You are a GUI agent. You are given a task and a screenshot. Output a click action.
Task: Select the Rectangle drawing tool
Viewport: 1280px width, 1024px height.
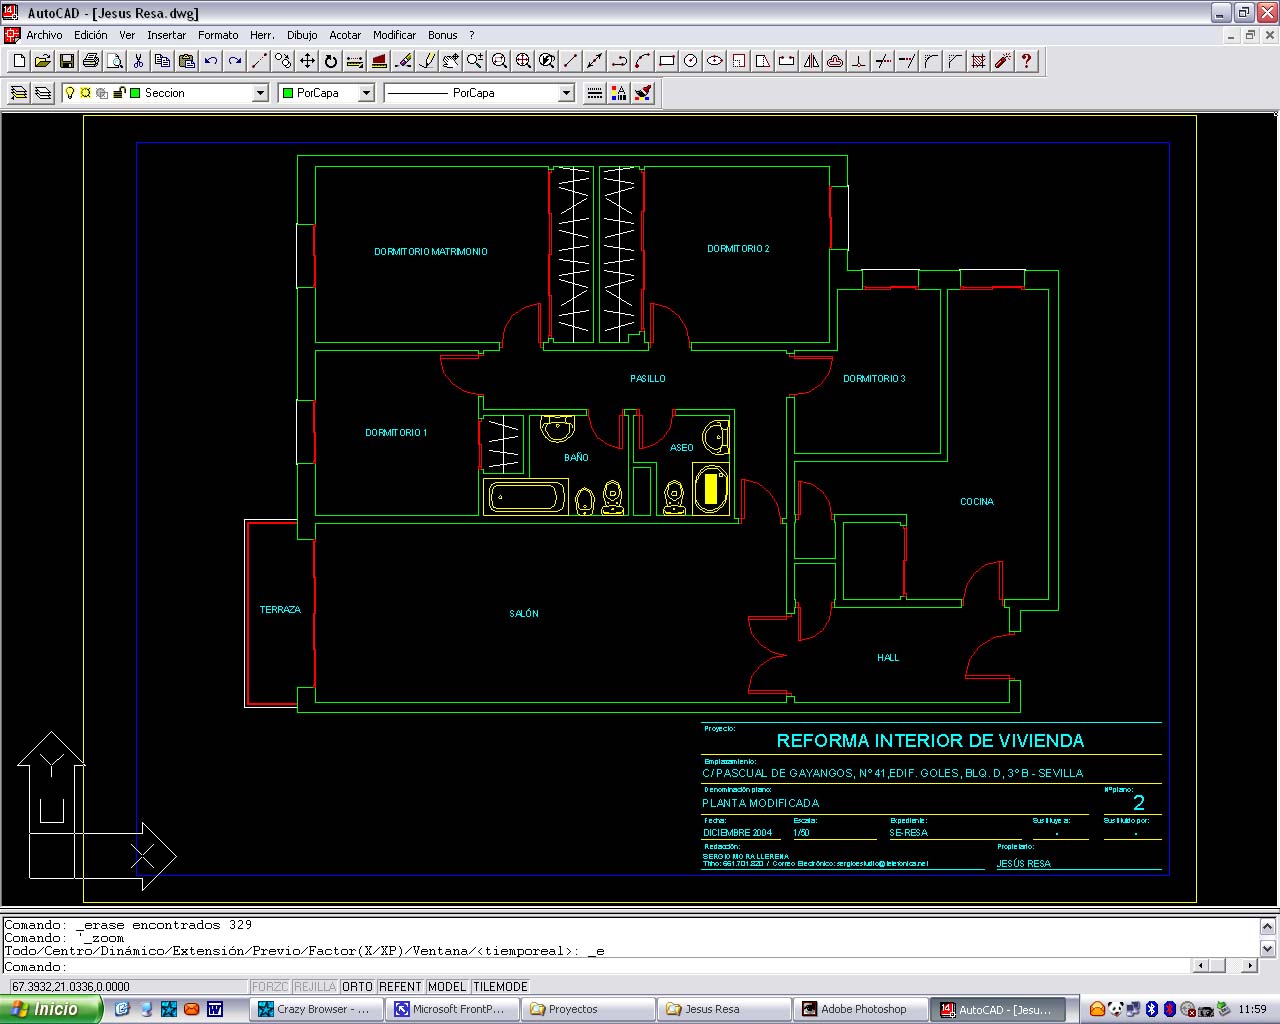[x=667, y=61]
